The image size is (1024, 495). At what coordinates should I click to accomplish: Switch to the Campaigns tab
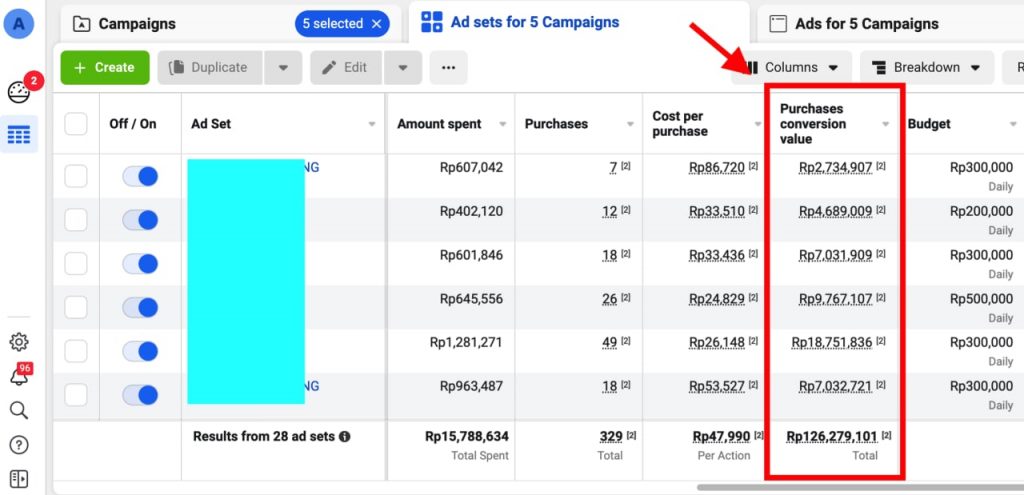tap(136, 23)
